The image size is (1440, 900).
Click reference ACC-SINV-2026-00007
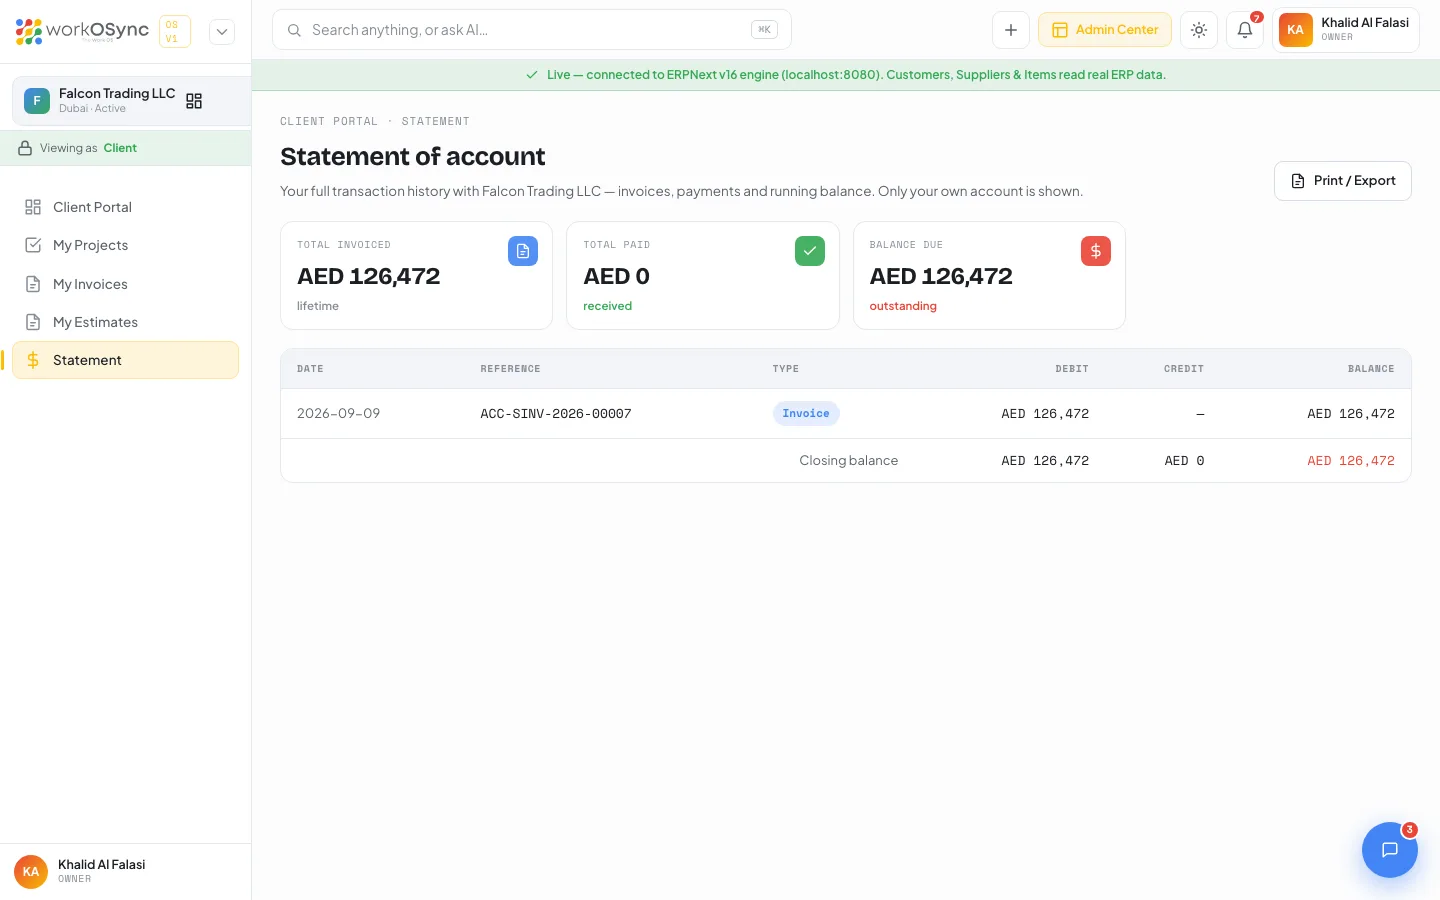(556, 414)
